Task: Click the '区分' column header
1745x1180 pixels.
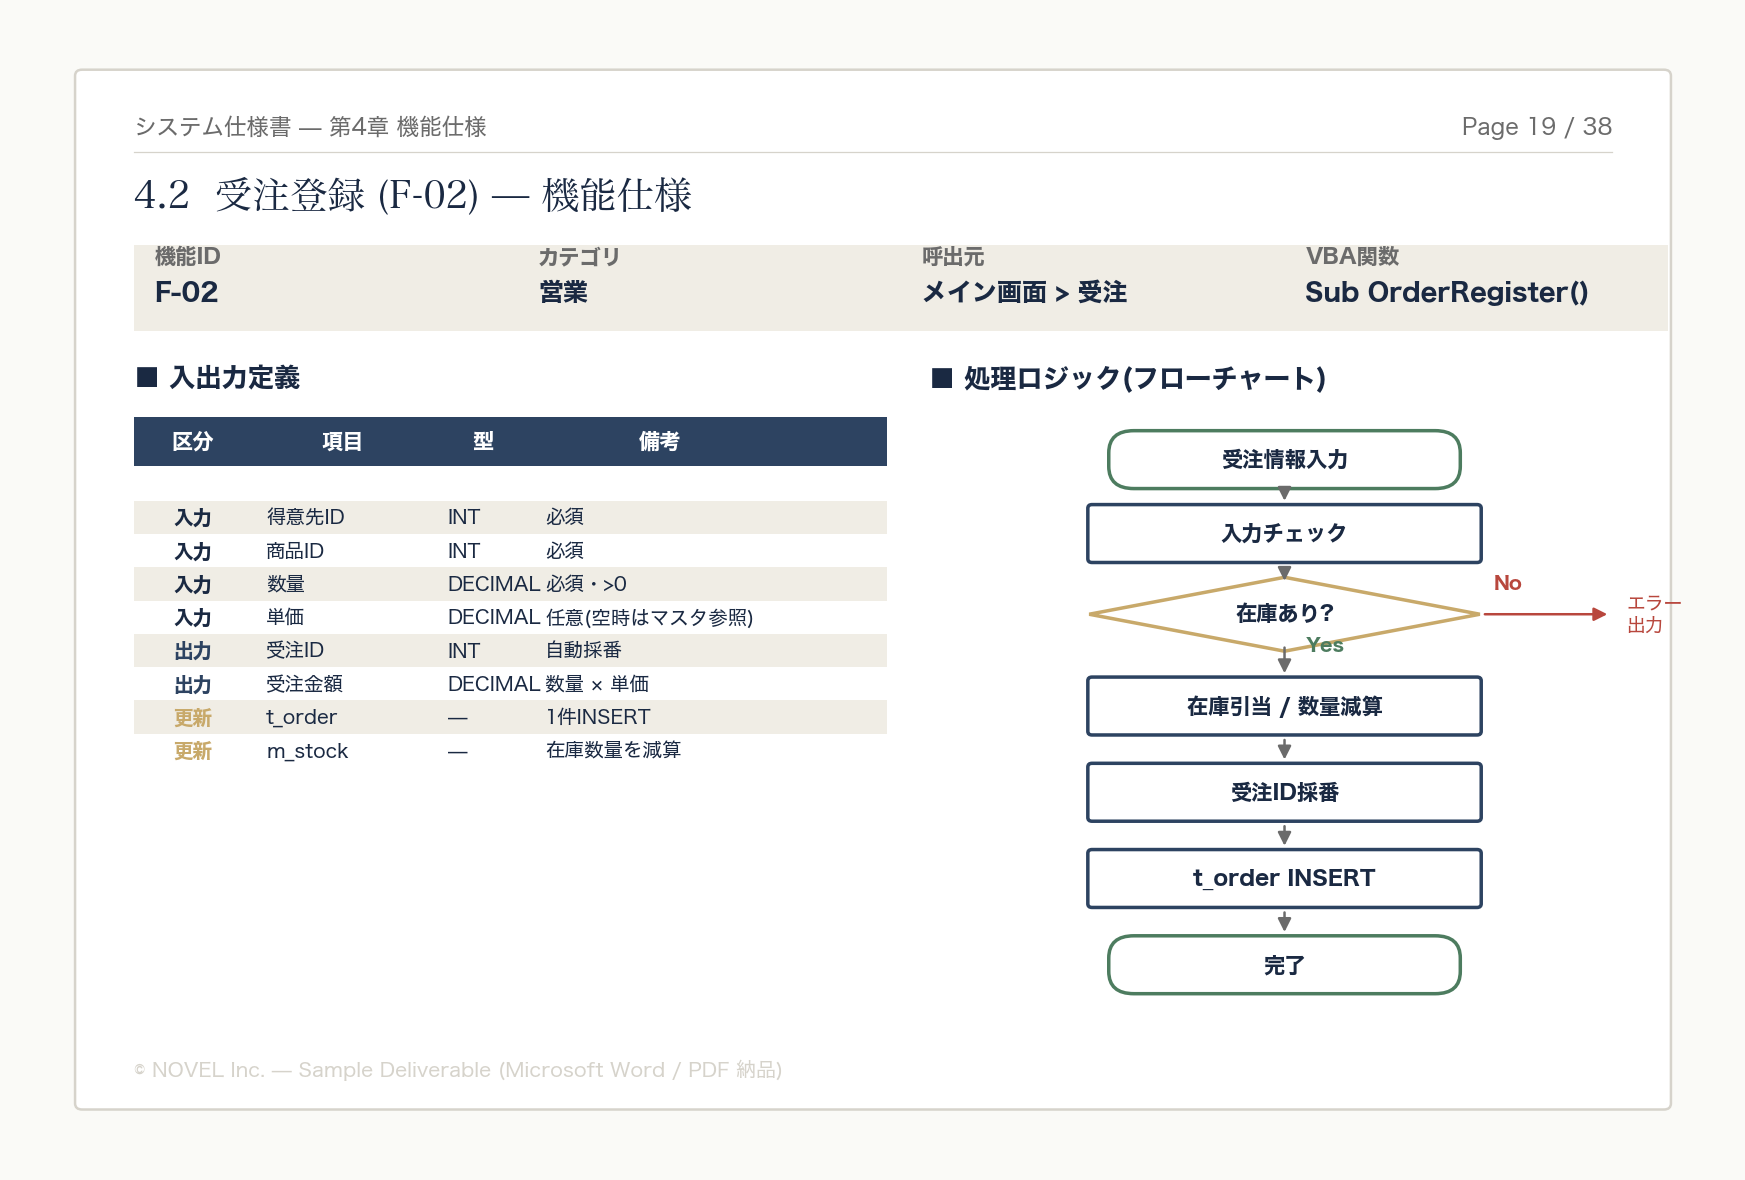Action: coord(192,441)
